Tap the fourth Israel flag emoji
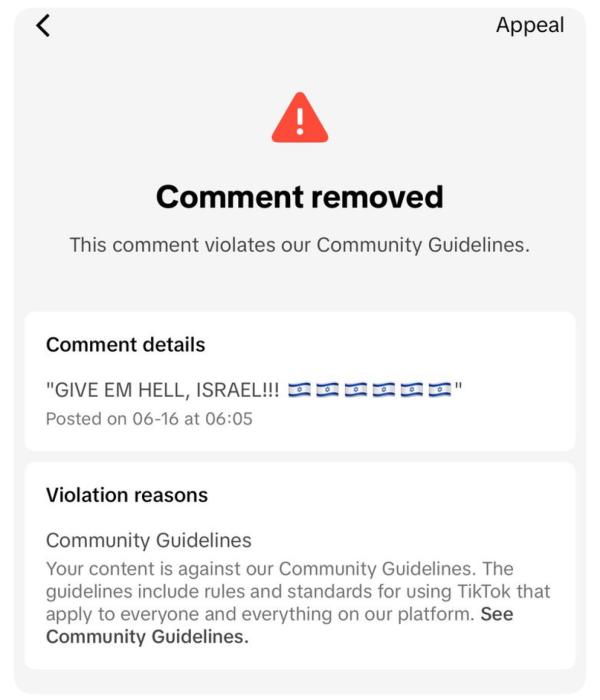The image size is (600, 700). click(383, 390)
